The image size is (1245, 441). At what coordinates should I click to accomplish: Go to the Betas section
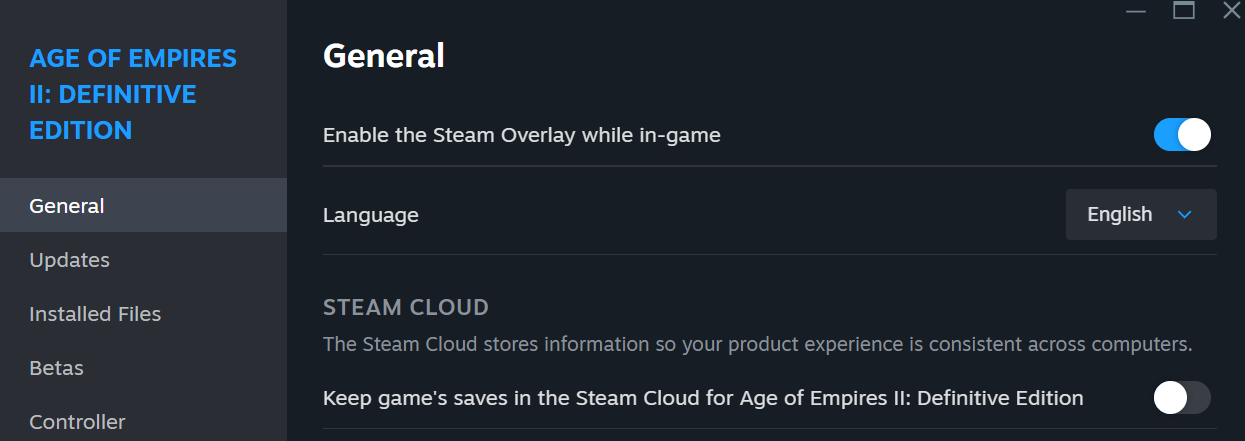click(56, 368)
